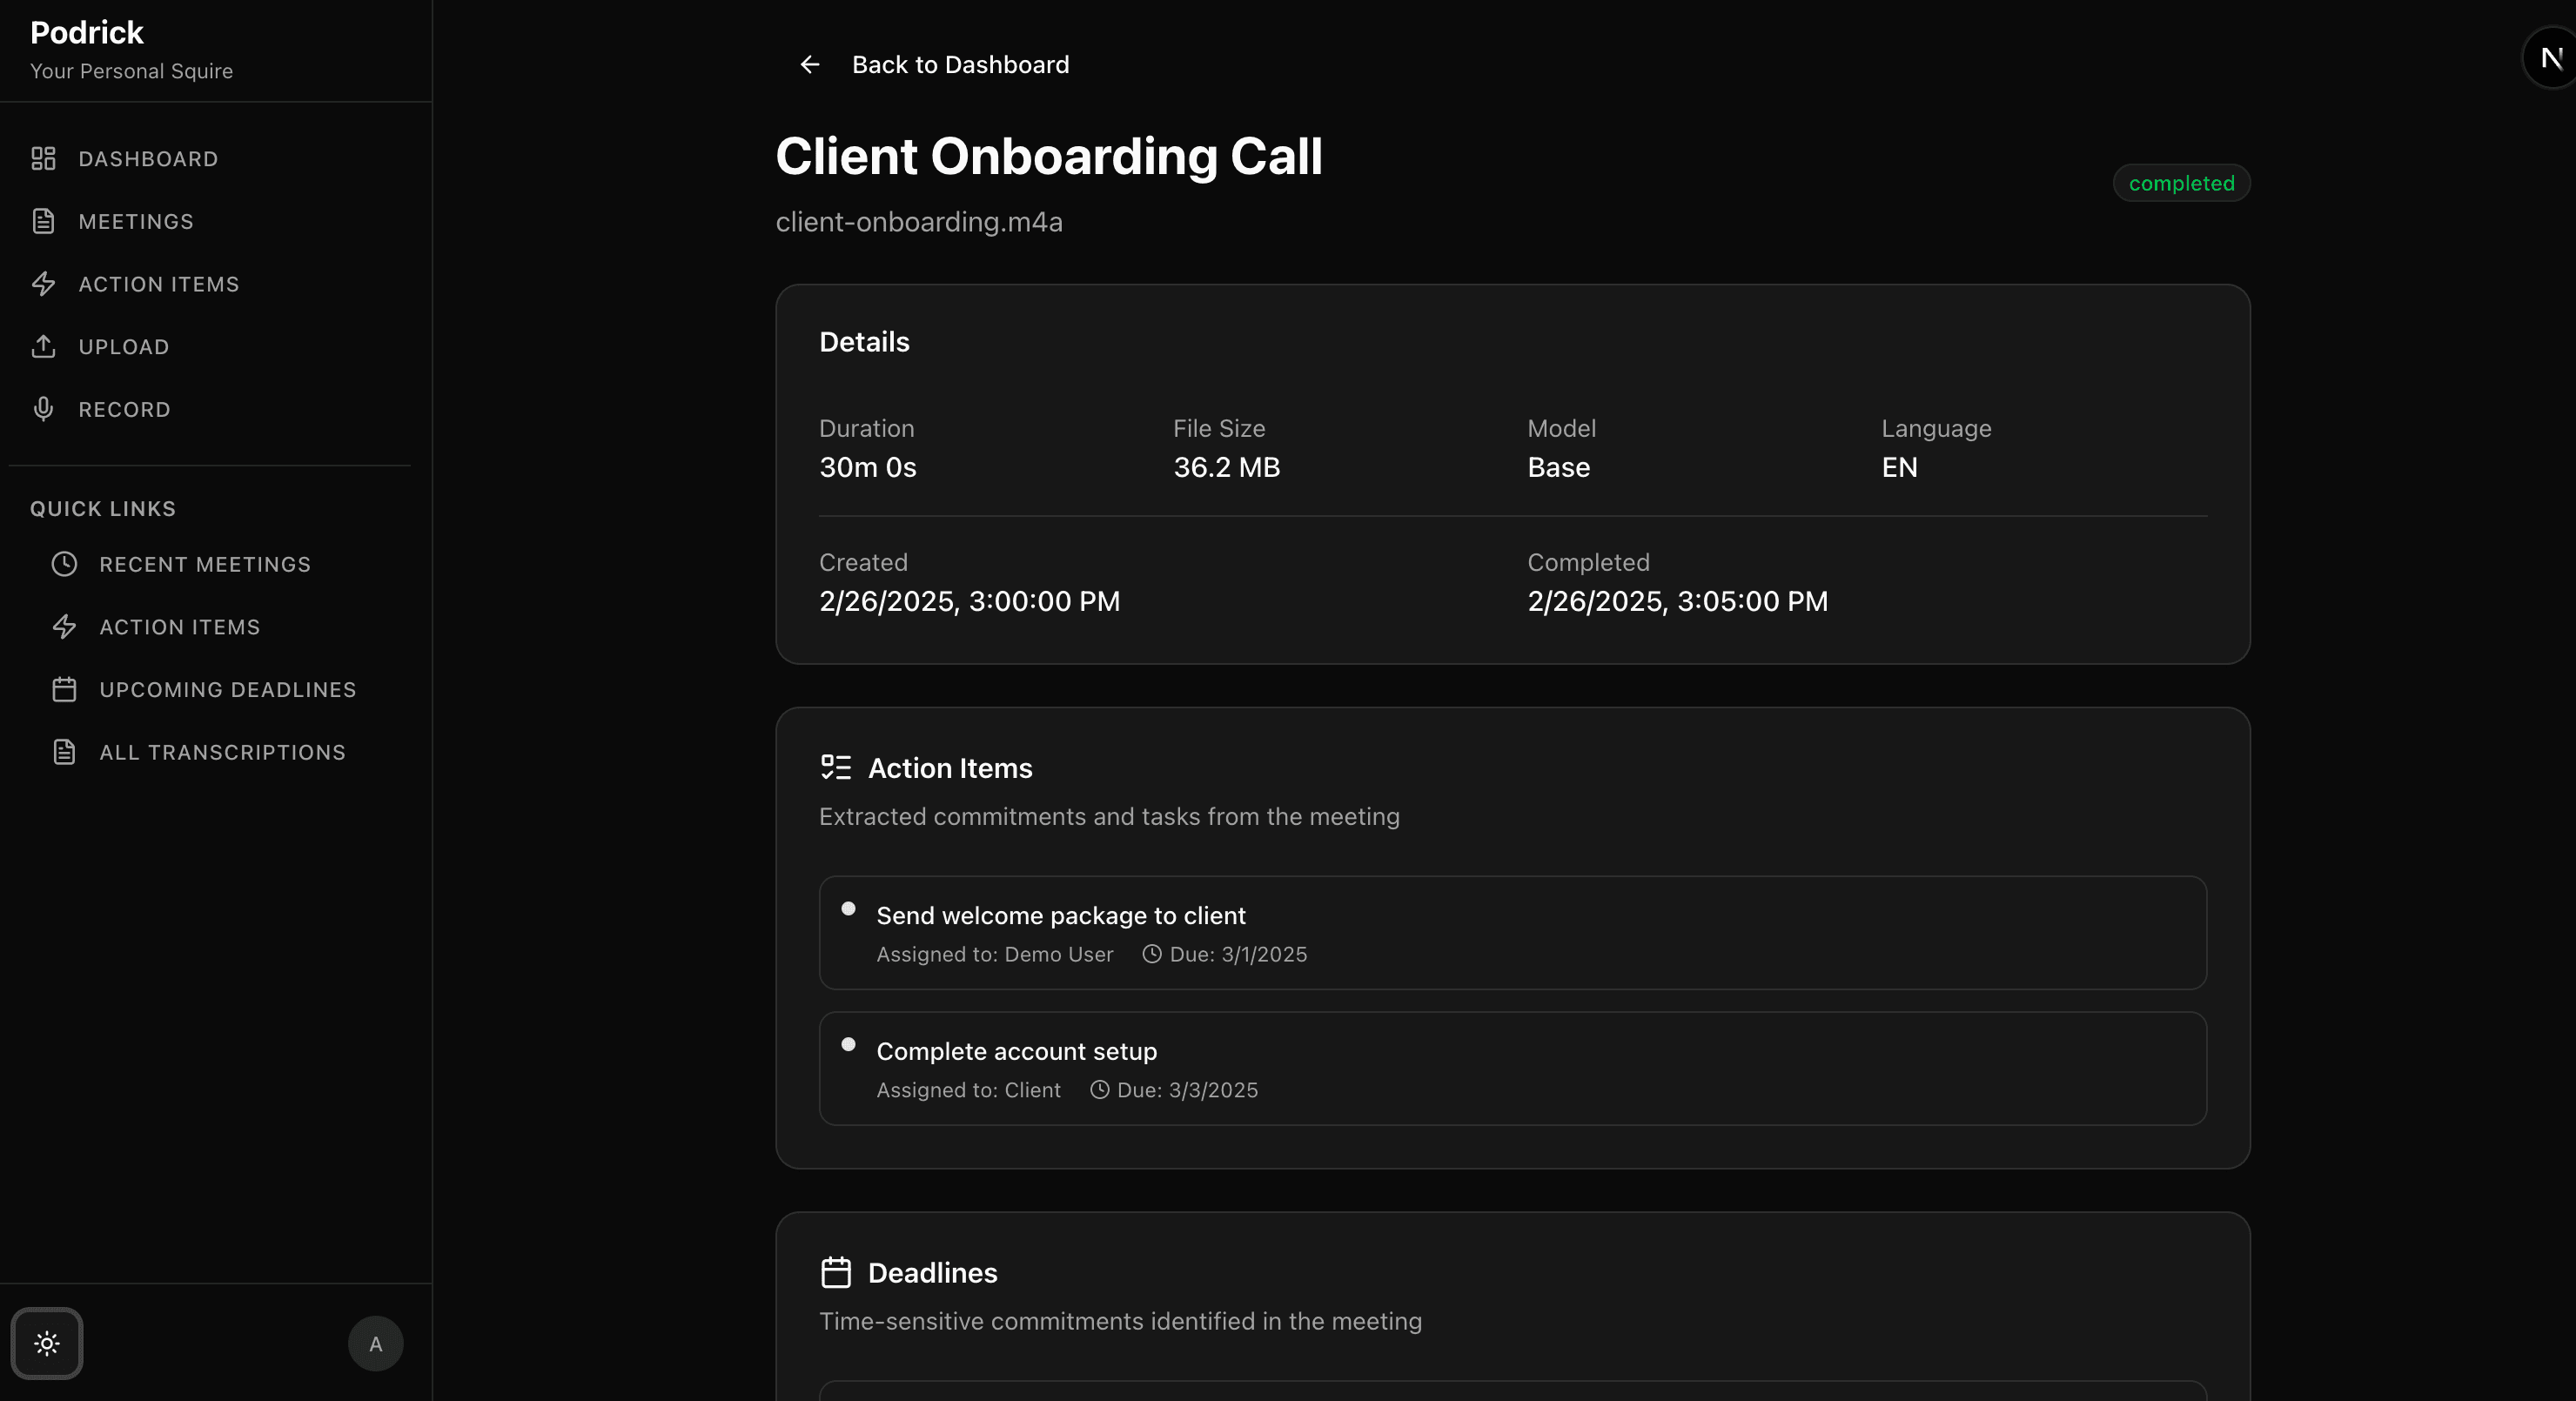Image resolution: width=2576 pixels, height=1401 pixels.
Task: Click the completed status badge
Action: coord(2180,183)
